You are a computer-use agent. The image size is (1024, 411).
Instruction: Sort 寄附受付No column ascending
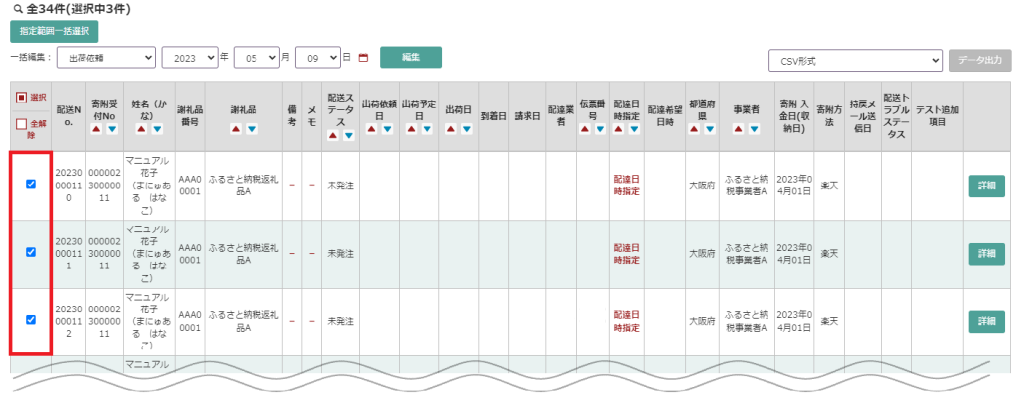95,129
